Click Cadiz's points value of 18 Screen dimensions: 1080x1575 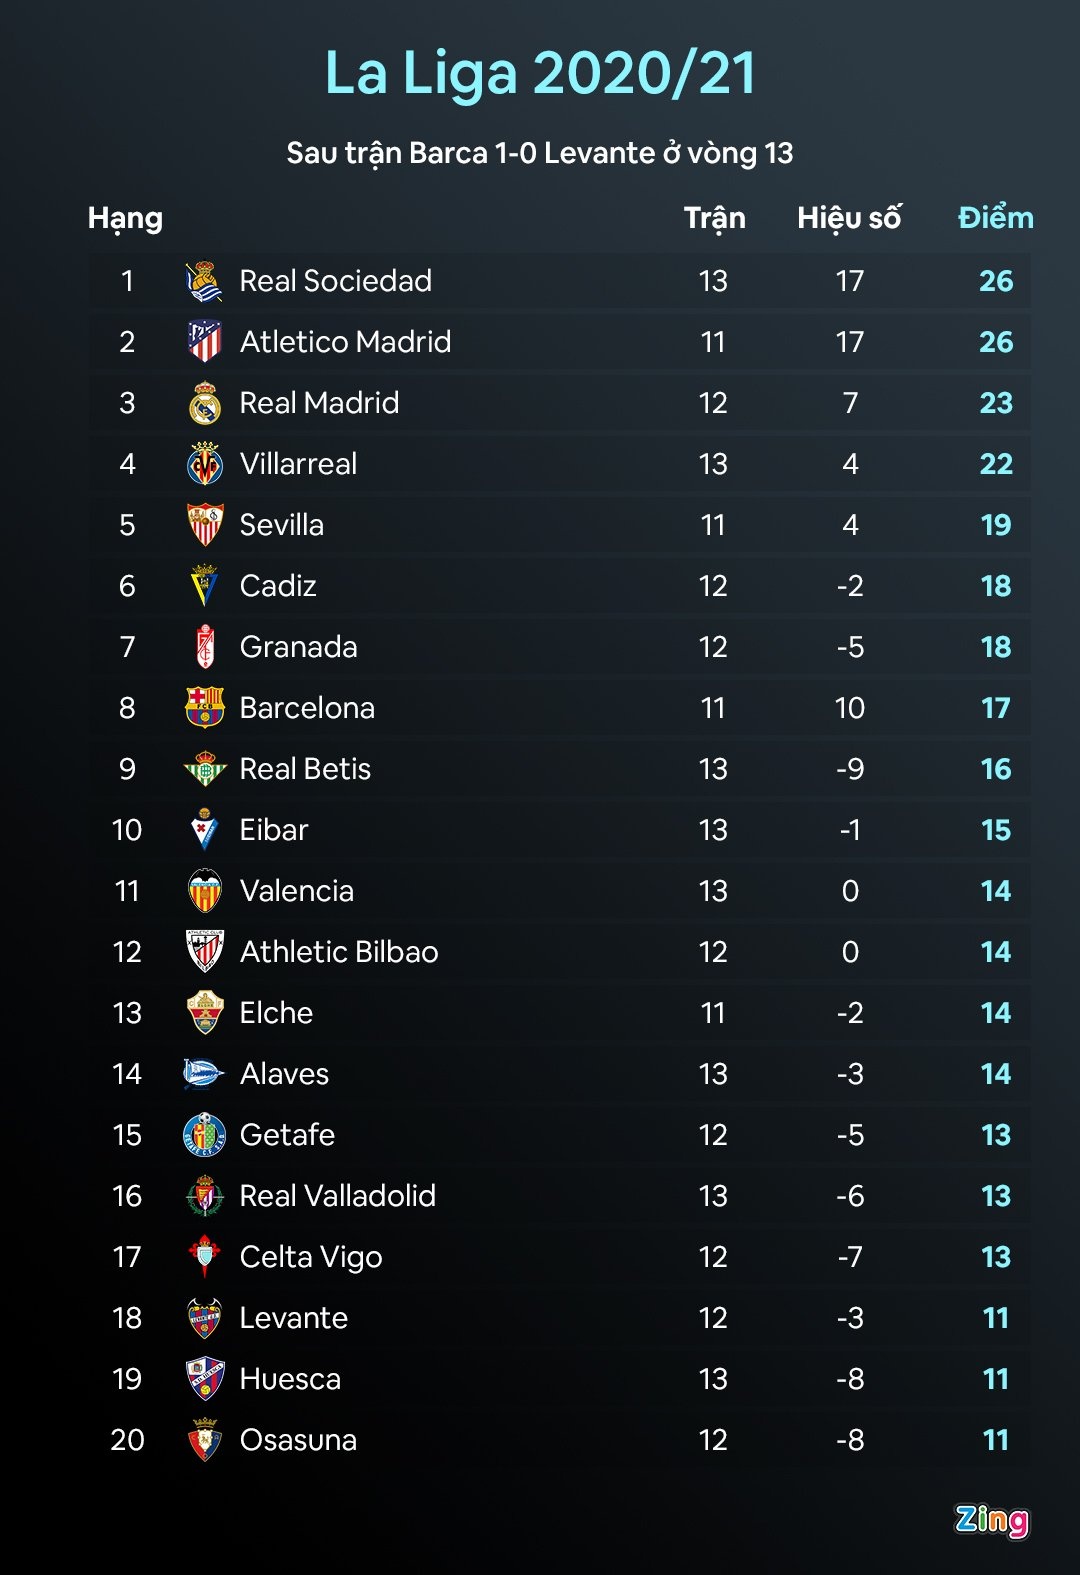(996, 586)
